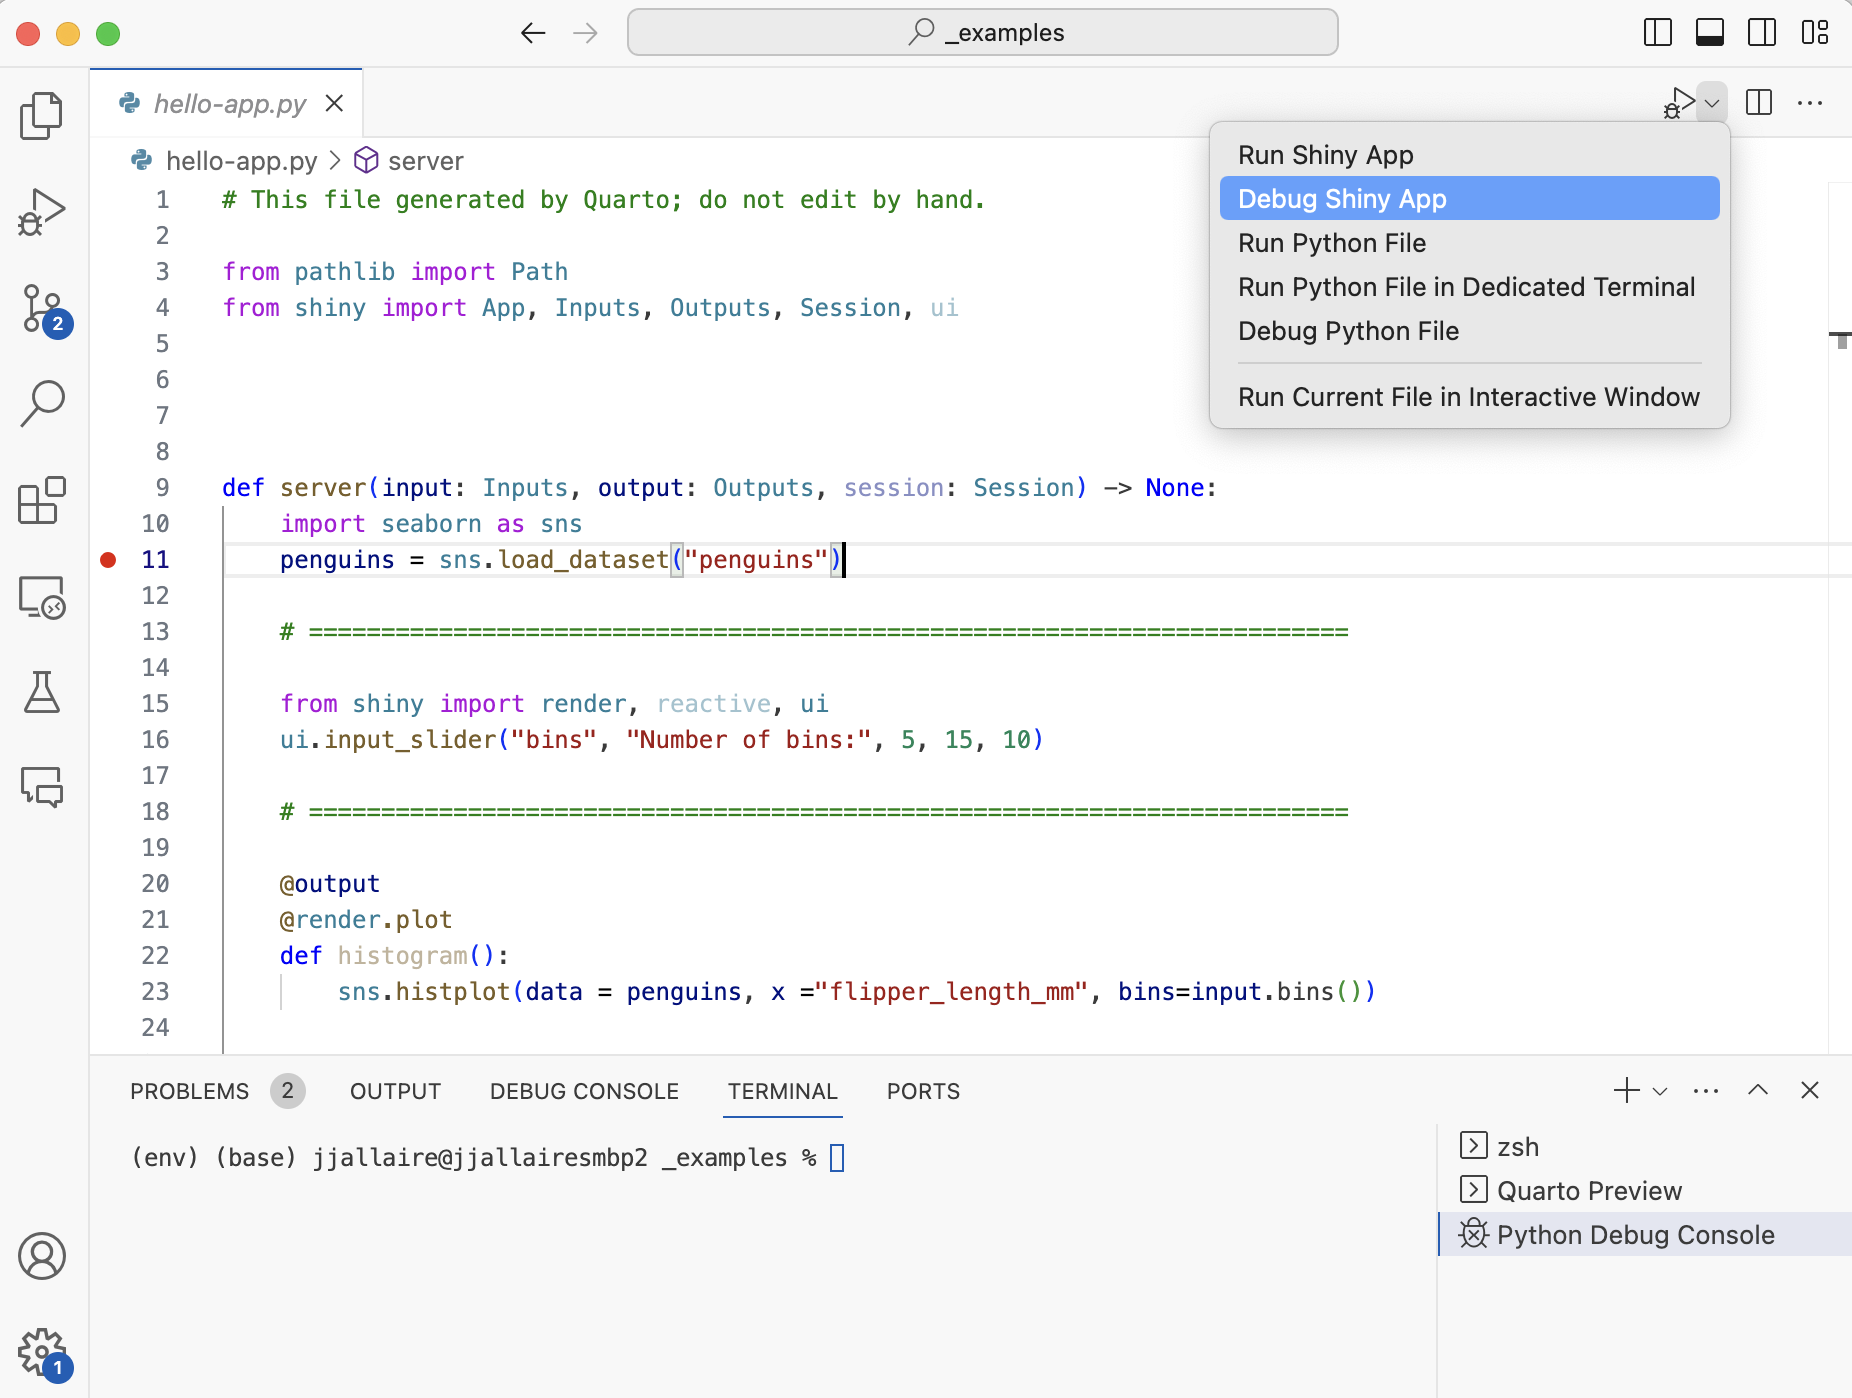Screen dimensions: 1852x1398
Task: Open the server breadcrumb dropdown
Action: click(x=425, y=160)
